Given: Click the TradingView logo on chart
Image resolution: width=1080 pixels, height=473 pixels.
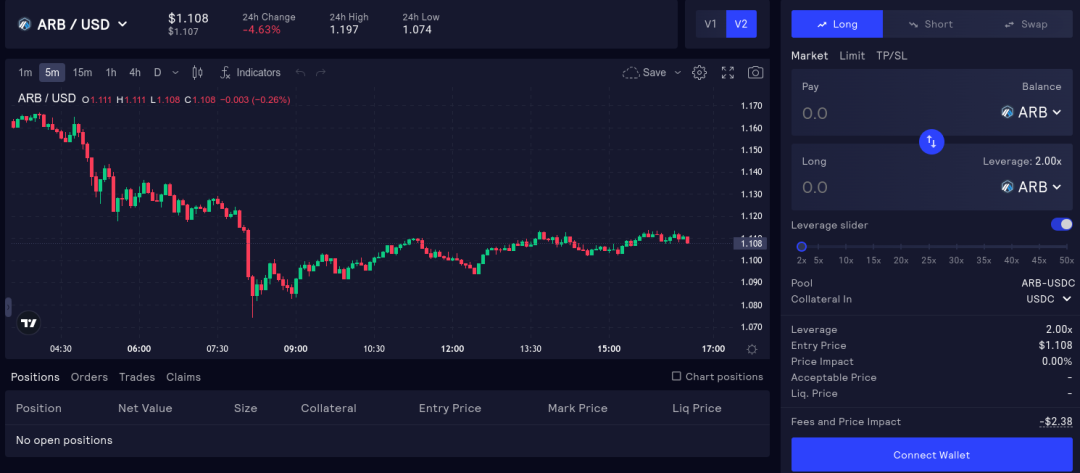Looking at the screenshot, I should (29, 322).
